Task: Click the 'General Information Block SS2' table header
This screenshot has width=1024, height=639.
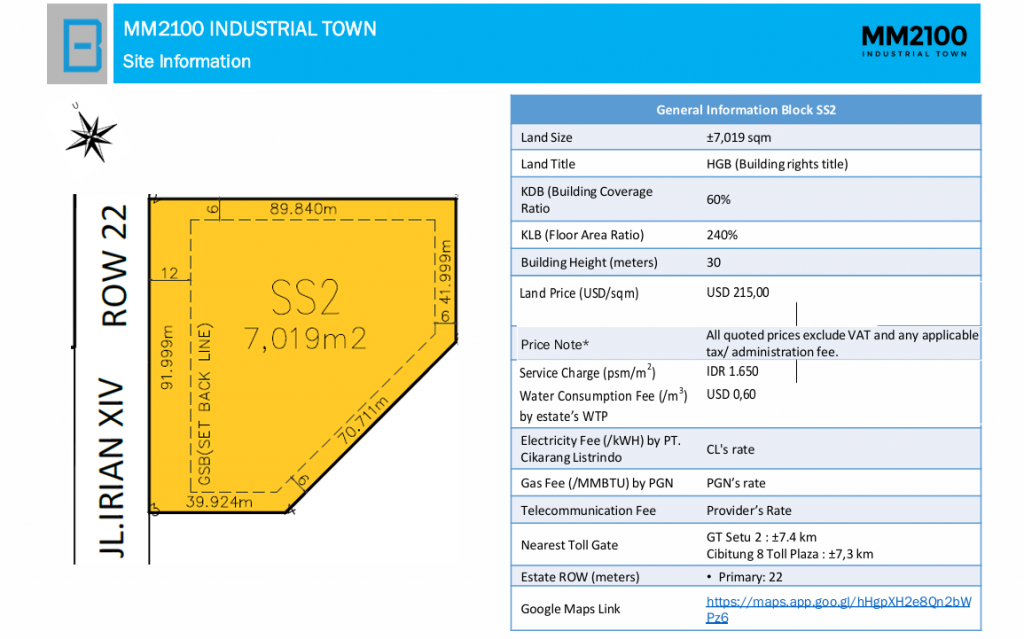Action: (x=746, y=110)
